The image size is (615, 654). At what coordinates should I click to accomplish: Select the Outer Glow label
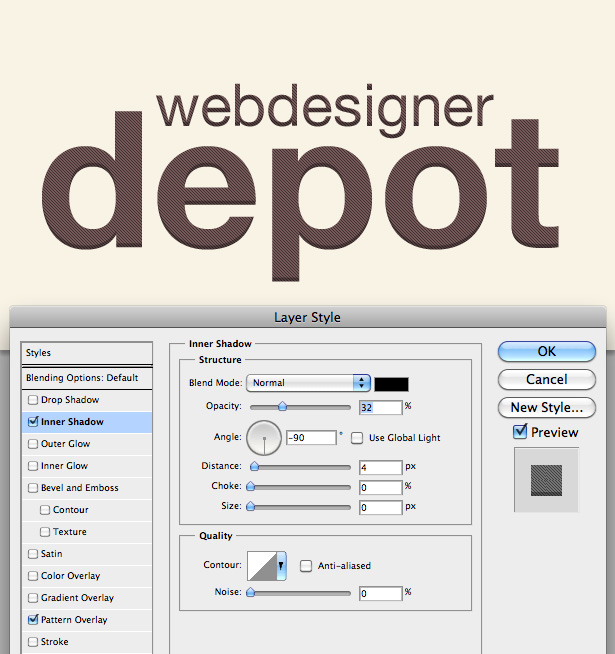pyautogui.click(x=66, y=444)
